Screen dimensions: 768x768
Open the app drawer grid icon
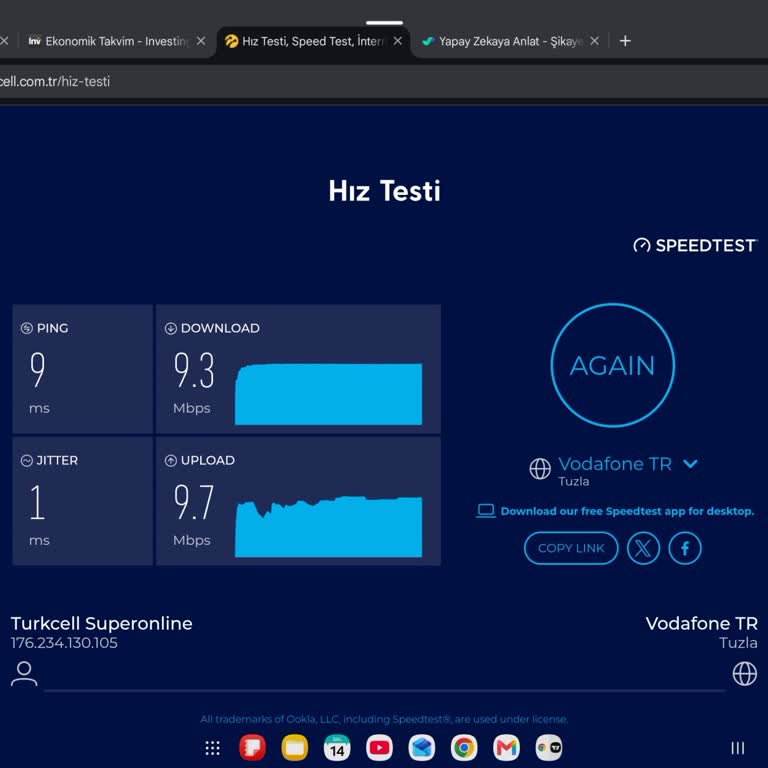point(212,748)
